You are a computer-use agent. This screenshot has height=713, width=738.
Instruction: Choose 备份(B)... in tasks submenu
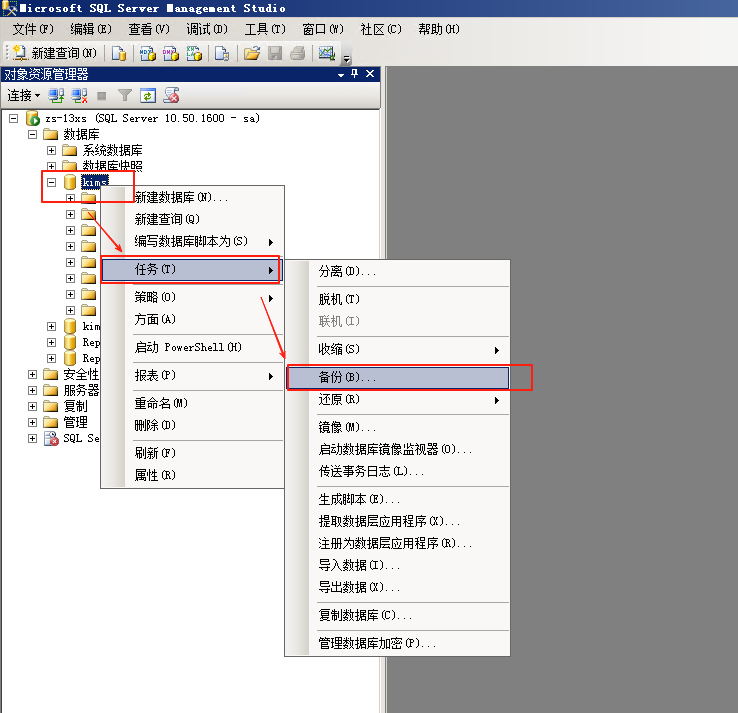[398, 377]
